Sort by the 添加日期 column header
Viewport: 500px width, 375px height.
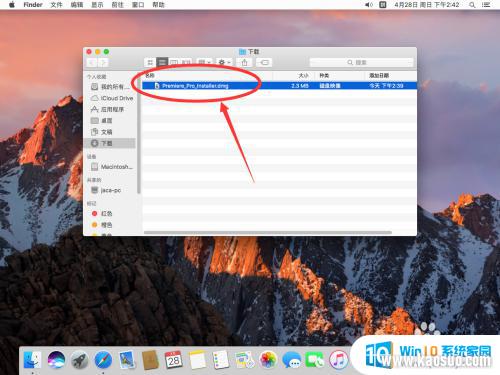[x=379, y=76]
